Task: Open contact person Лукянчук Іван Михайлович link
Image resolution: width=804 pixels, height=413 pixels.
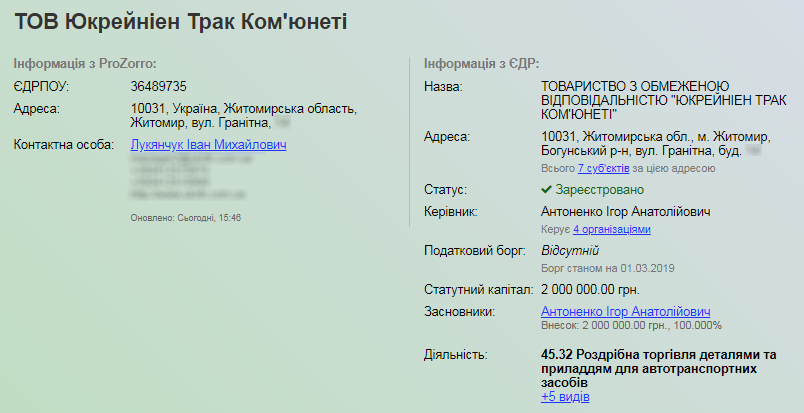Action: tap(208, 145)
